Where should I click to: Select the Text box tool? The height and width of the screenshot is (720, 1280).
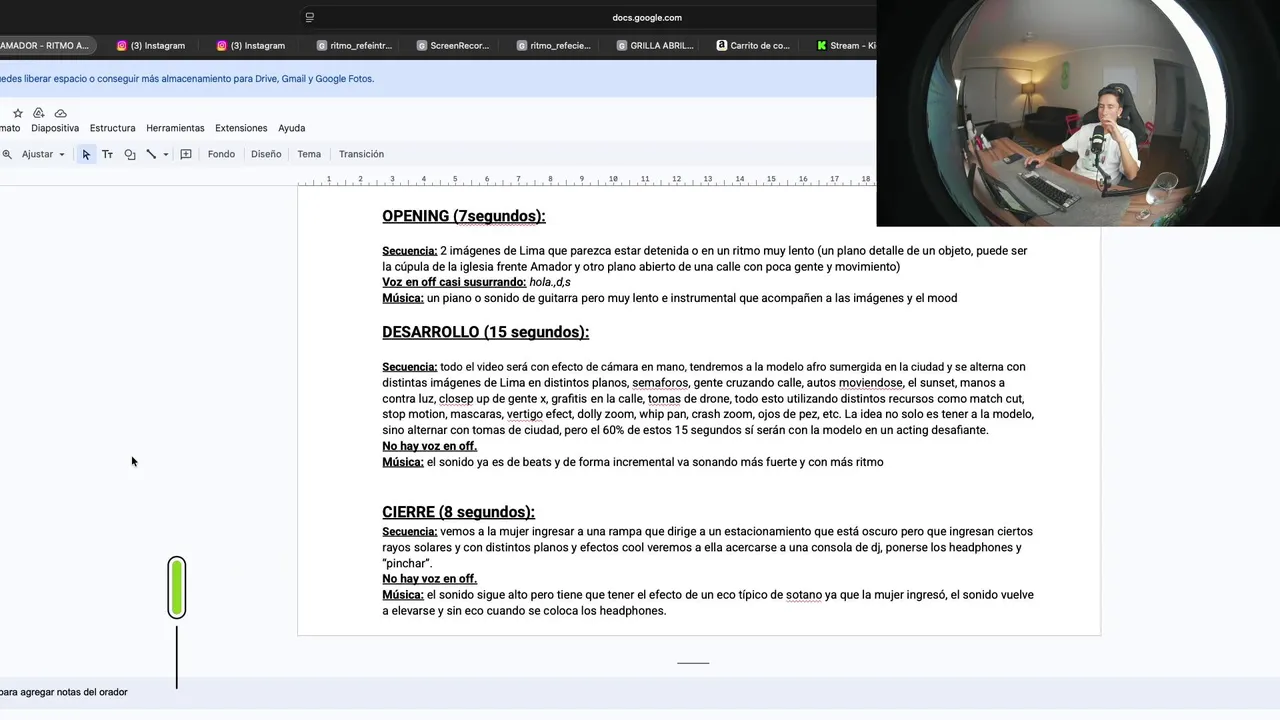pos(107,154)
